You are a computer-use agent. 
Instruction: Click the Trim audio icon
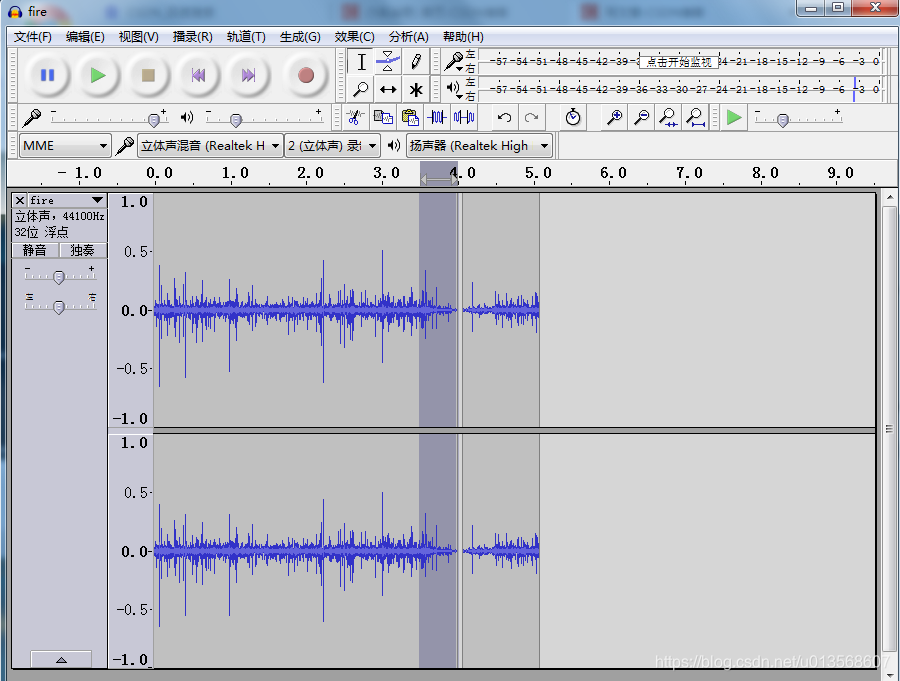pyautogui.click(x=437, y=118)
